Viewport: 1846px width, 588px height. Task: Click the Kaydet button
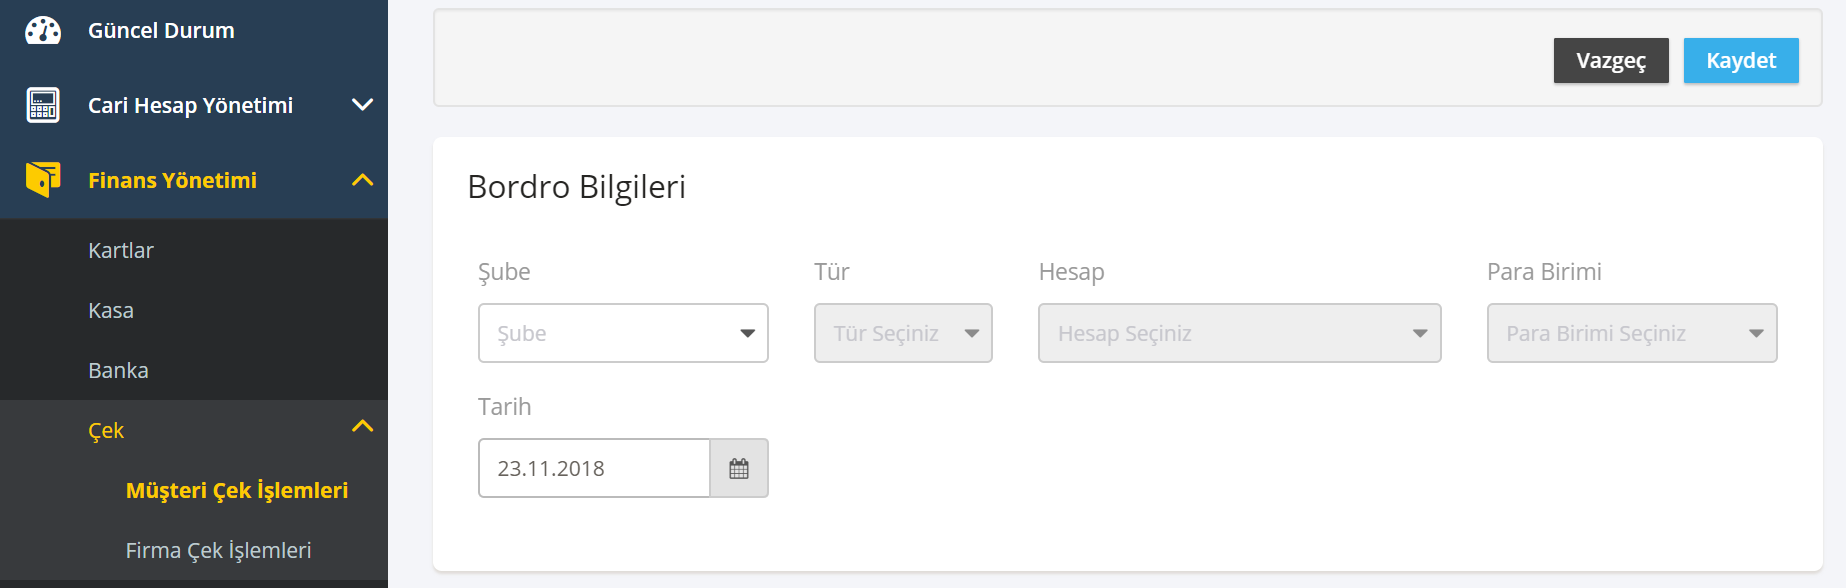pyautogui.click(x=1741, y=61)
